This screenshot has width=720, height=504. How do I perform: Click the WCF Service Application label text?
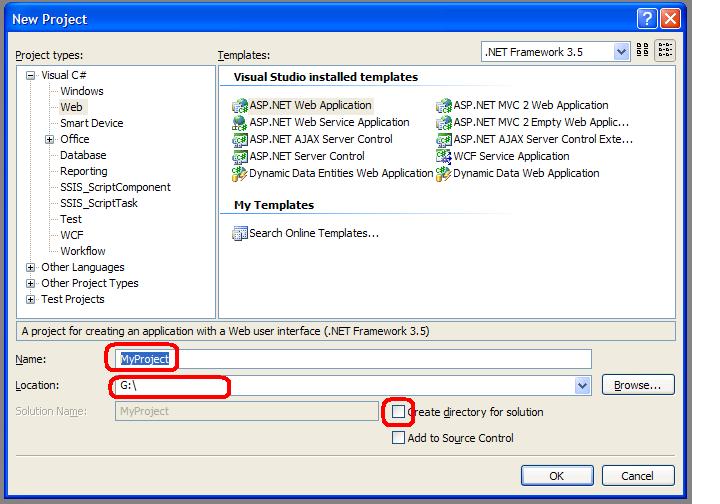511,157
